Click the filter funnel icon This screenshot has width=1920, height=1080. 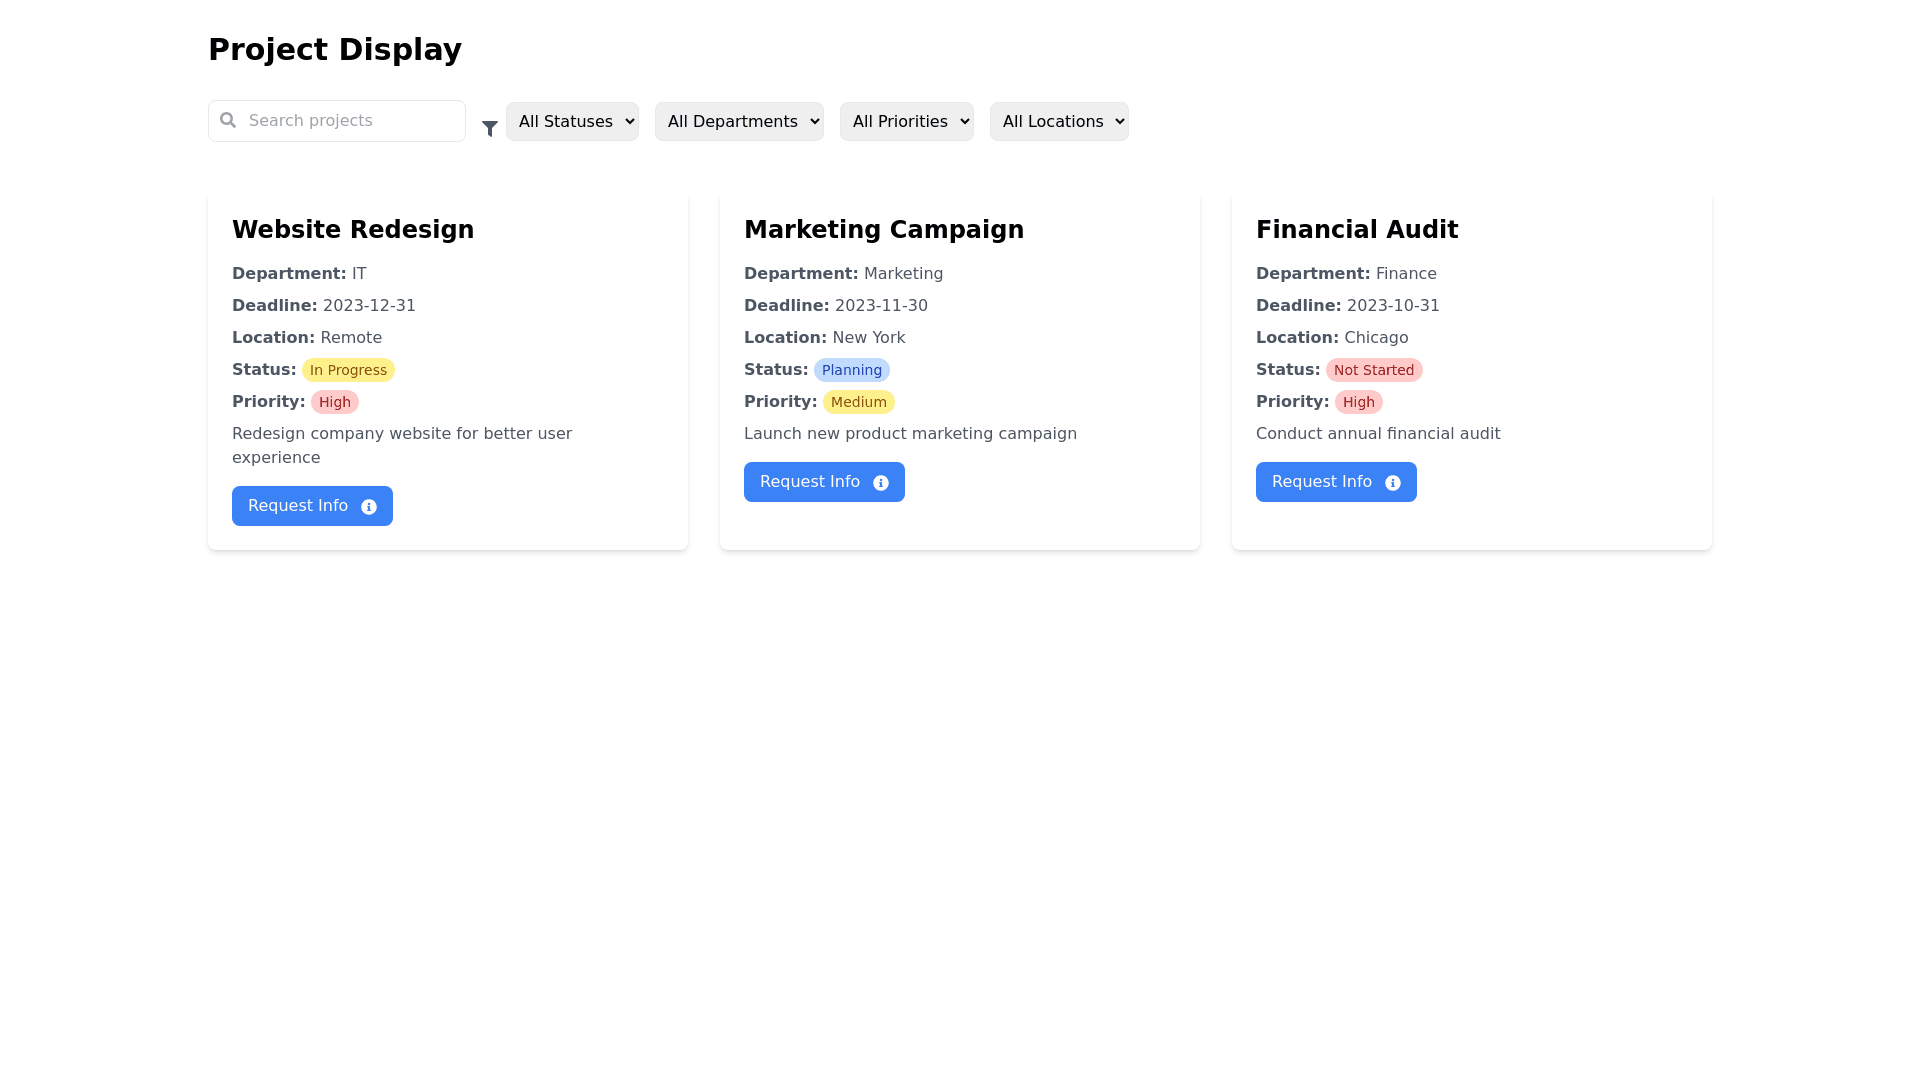pyautogui.click(x=490, y=129)
